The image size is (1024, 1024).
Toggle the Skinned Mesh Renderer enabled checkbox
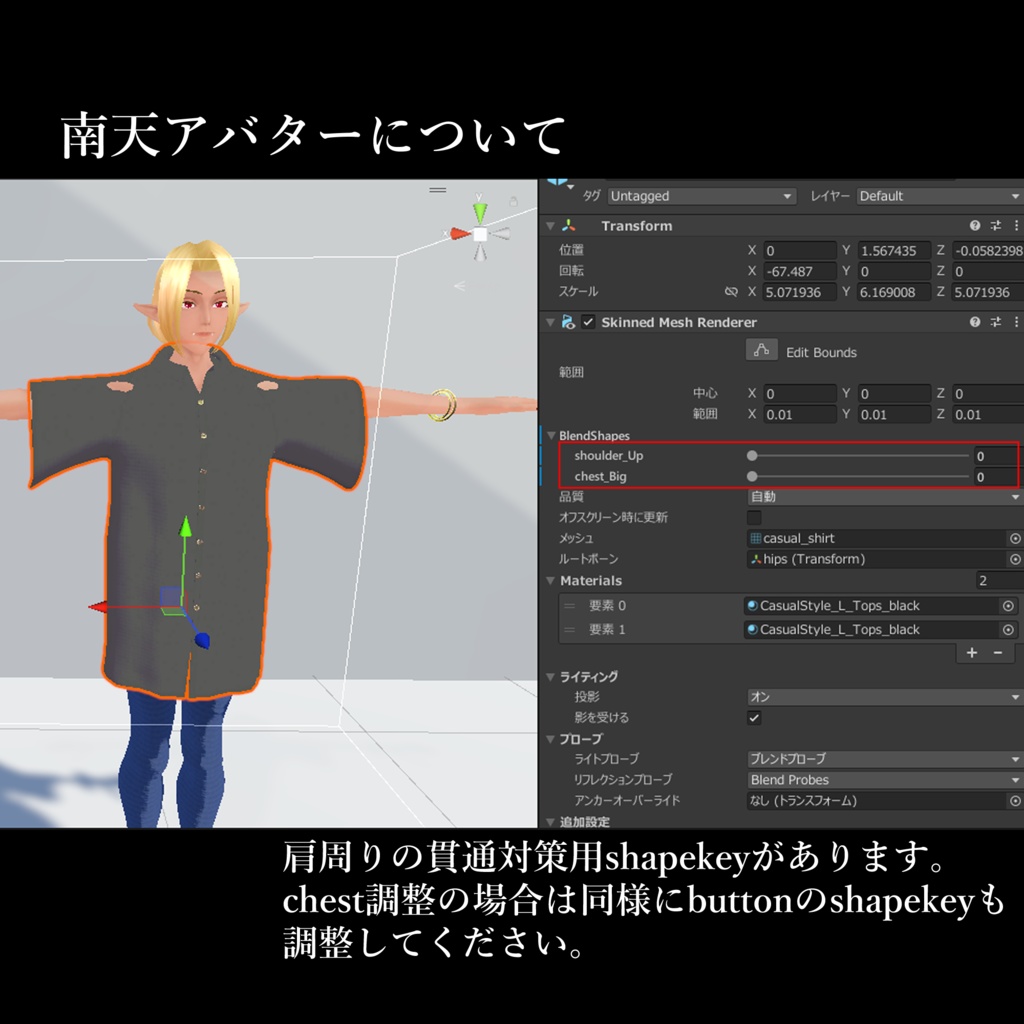point(588,322)
